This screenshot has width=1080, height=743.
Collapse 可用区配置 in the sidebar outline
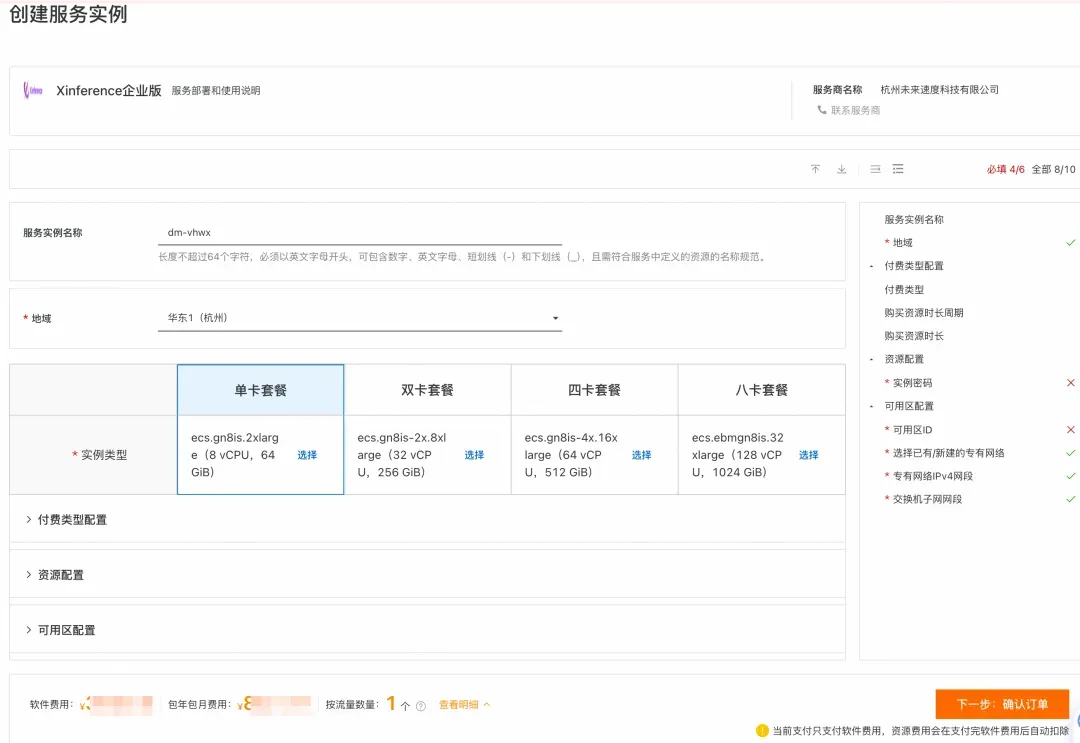coord(871,406)
